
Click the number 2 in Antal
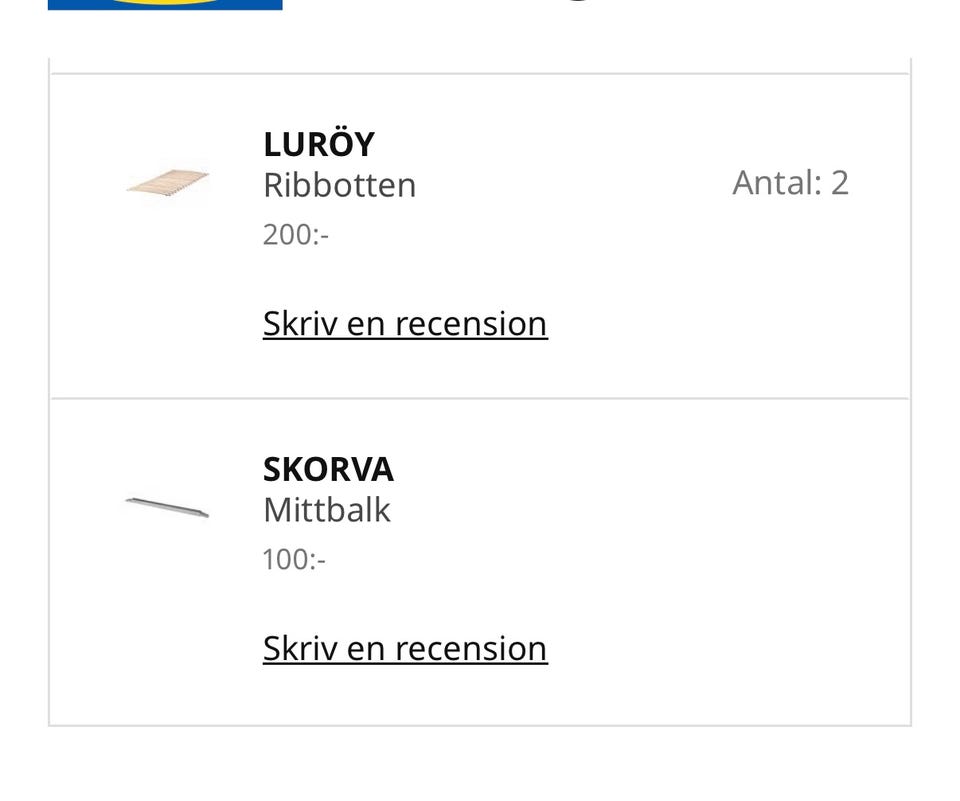point(839,183)
